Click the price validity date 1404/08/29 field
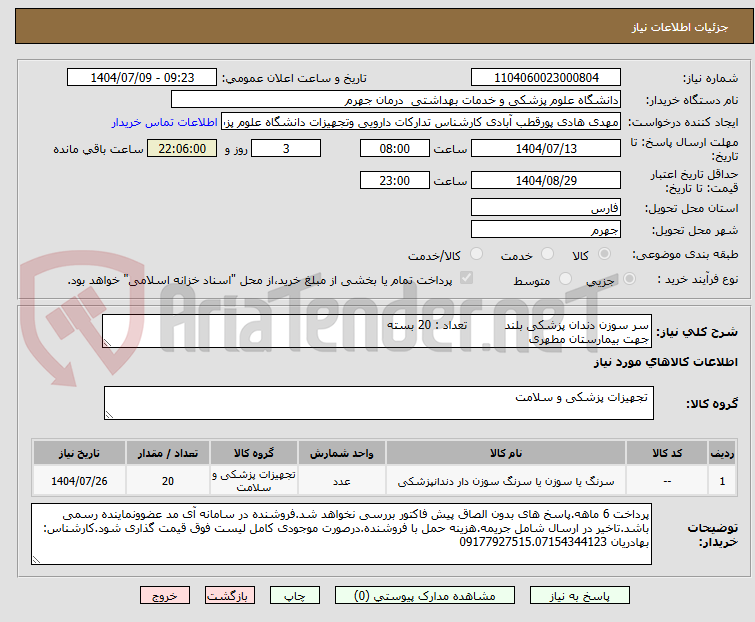The width and height of the screenshot is (755, 622). (546, 181)
